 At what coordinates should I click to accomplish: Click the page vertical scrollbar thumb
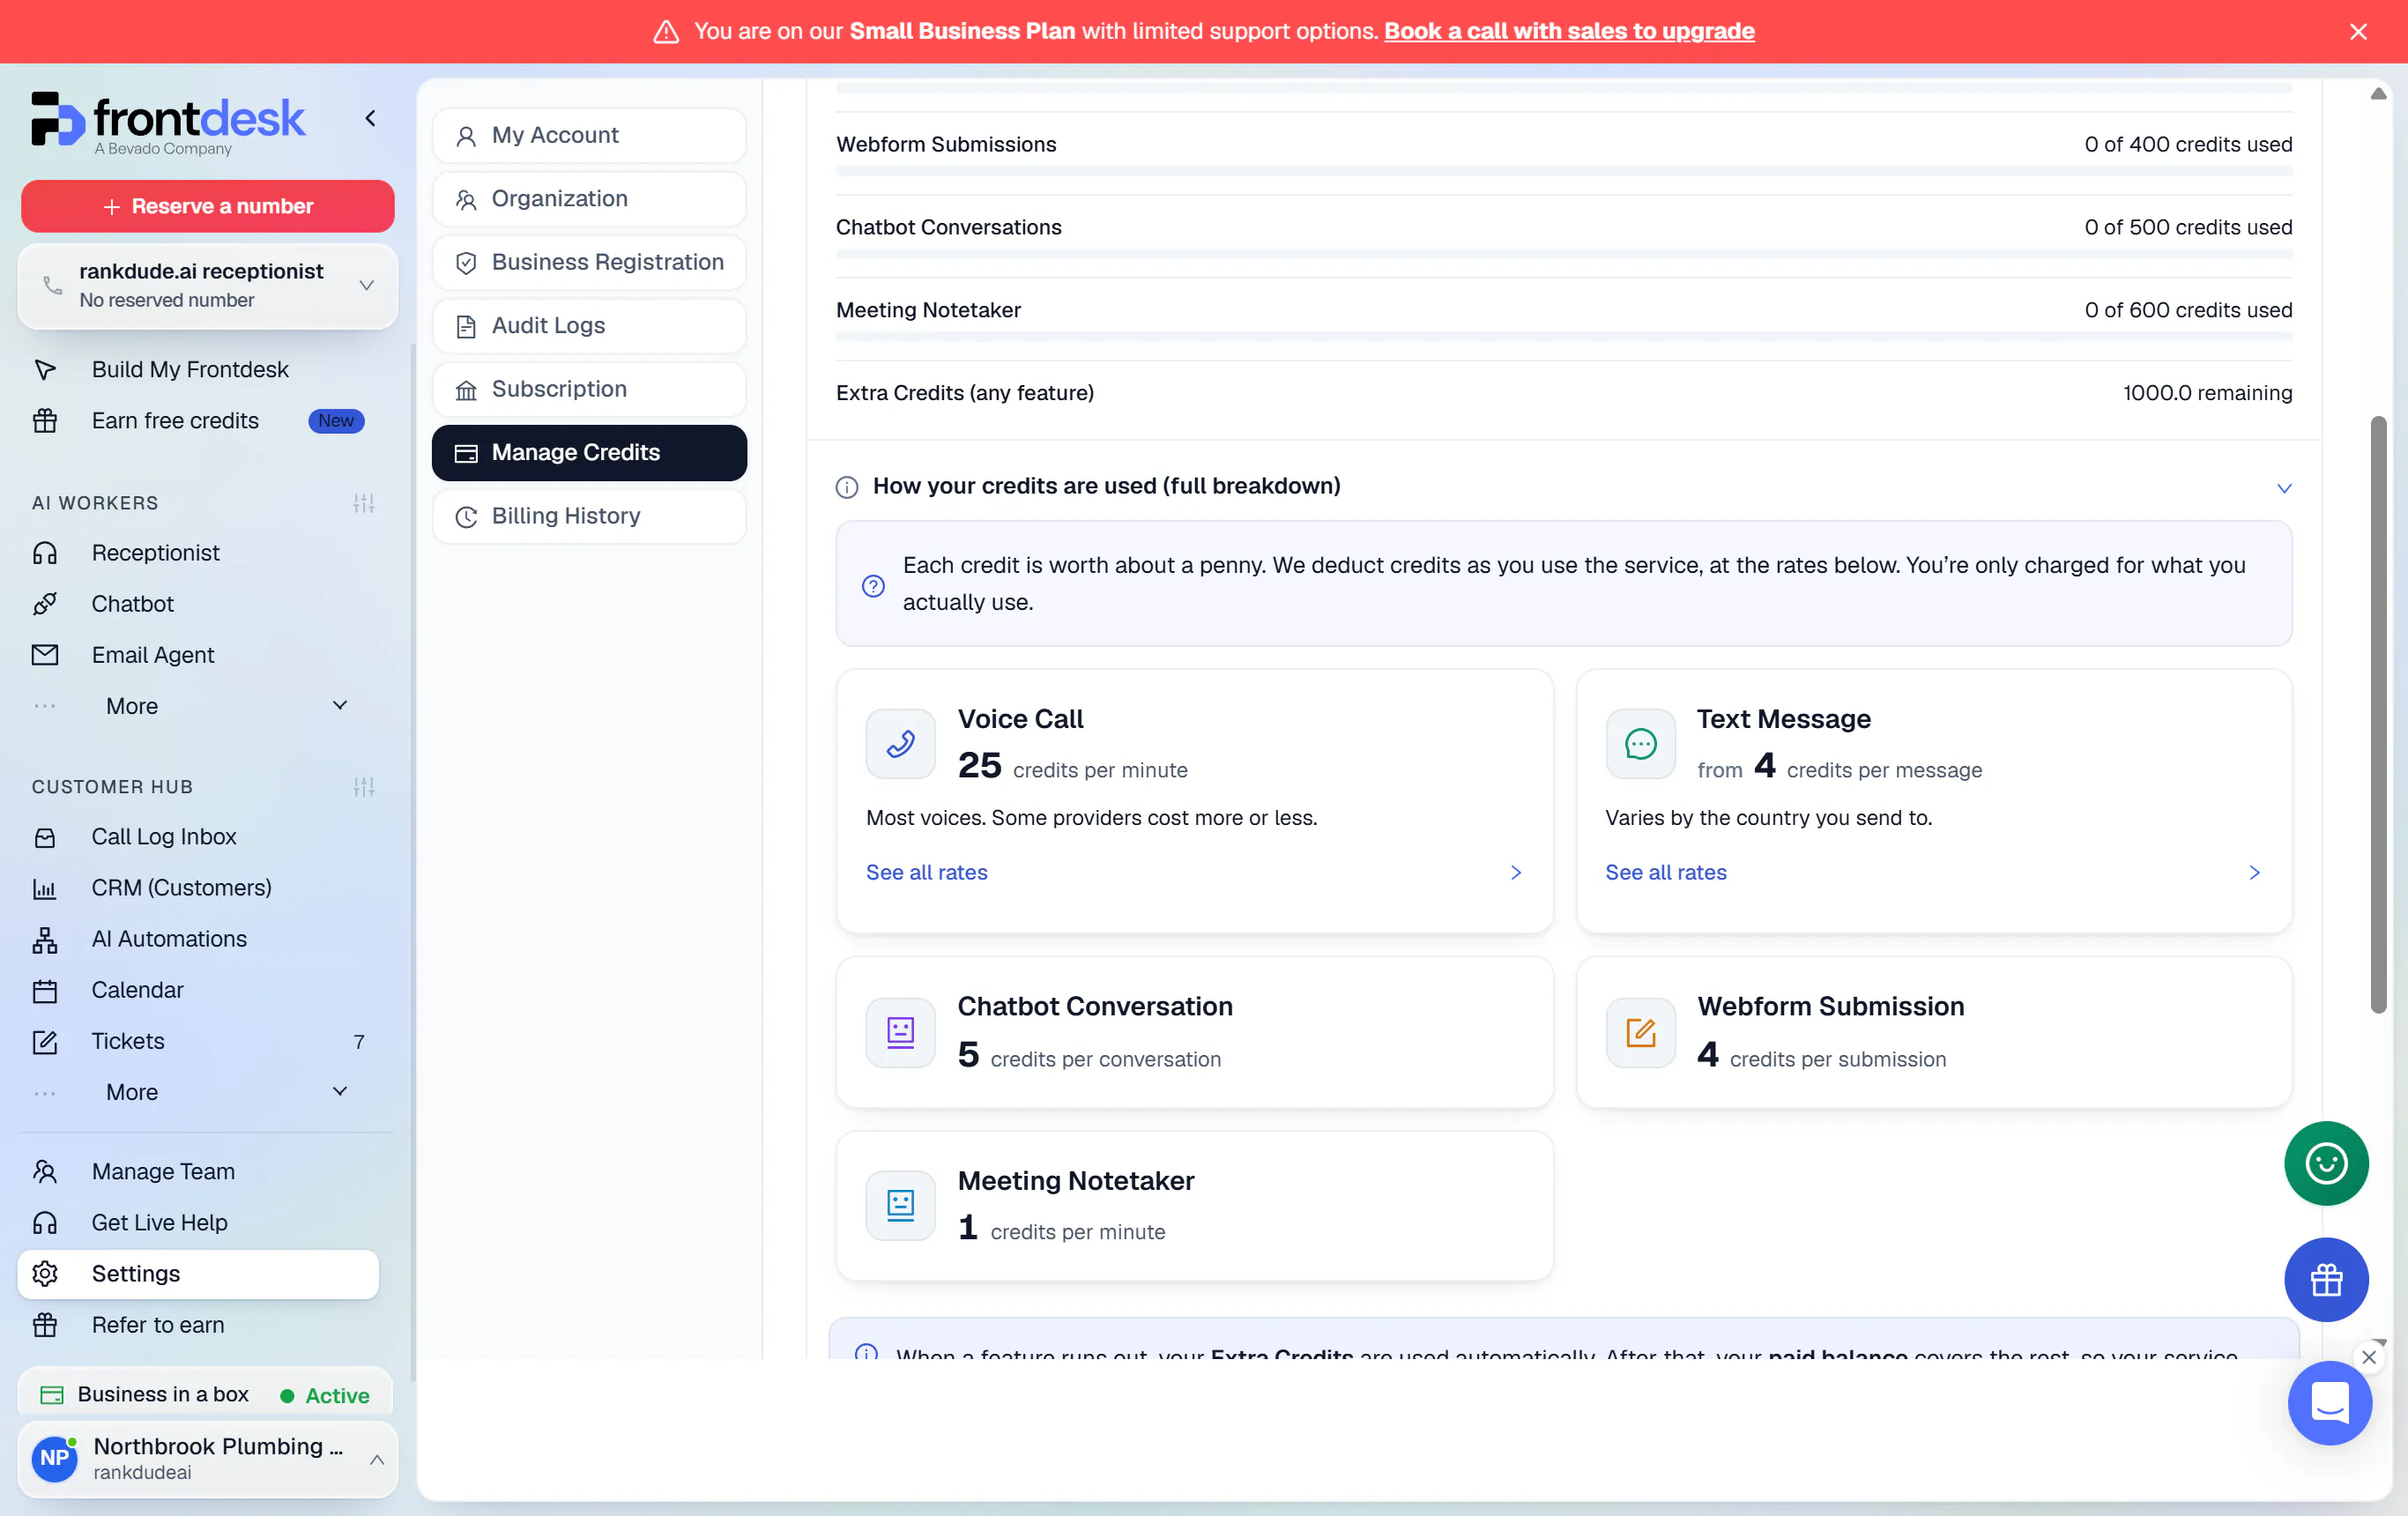click(2378, 715)
